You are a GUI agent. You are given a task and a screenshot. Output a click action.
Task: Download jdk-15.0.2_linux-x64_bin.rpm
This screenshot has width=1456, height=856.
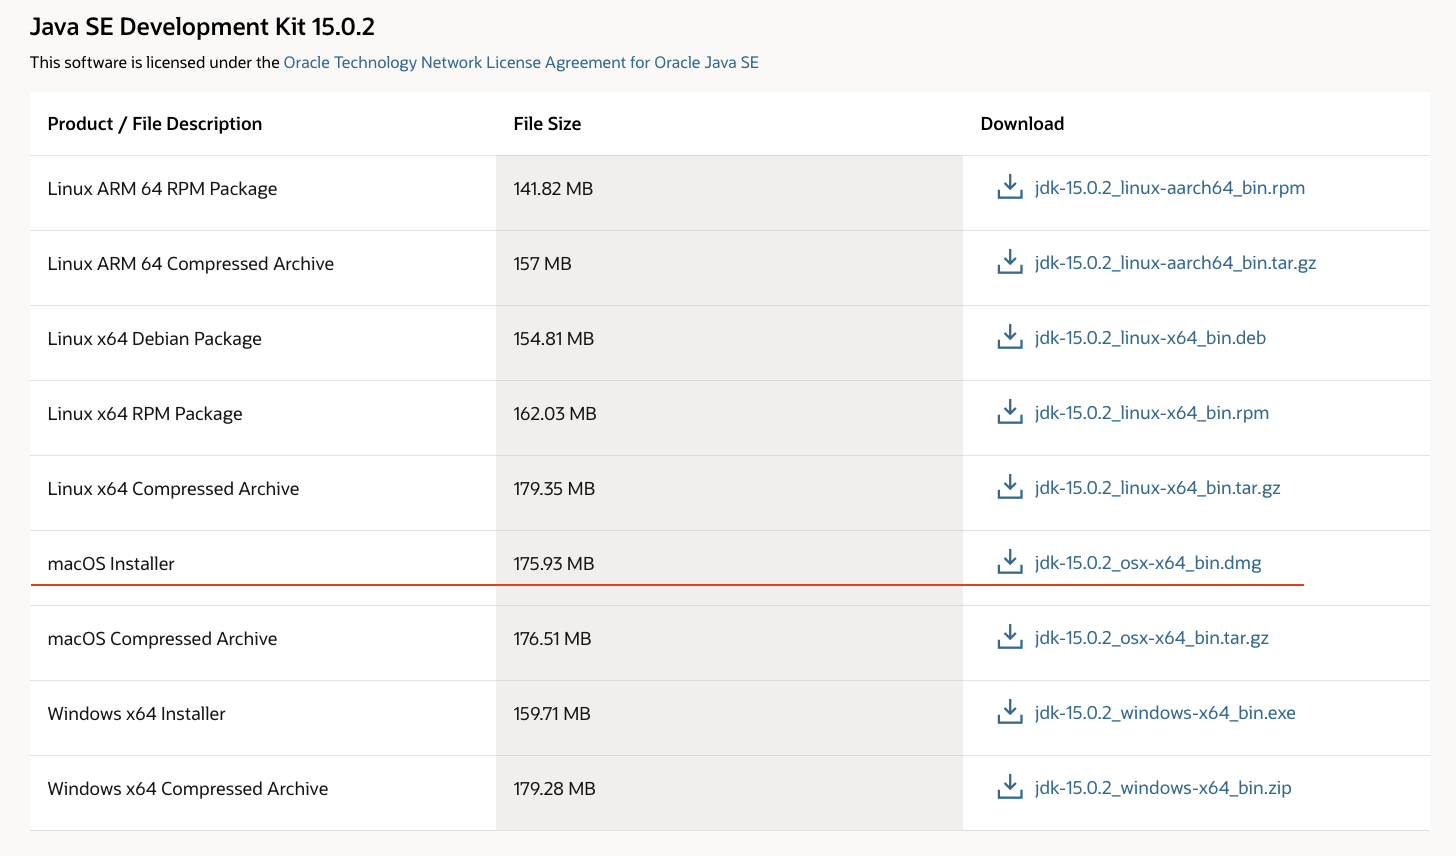coord(1152,413)
